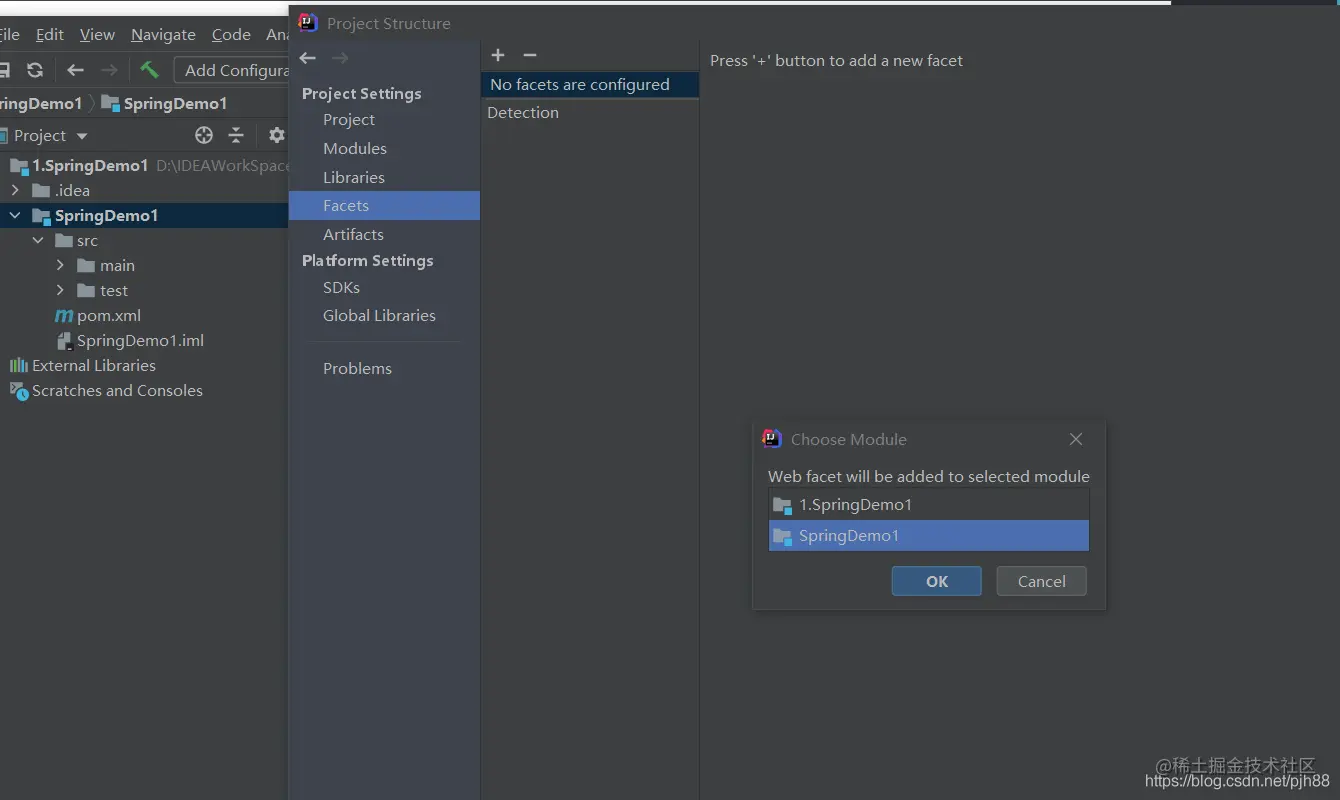Click the collapse-all icon in Project panel header

tap(236, 135)
